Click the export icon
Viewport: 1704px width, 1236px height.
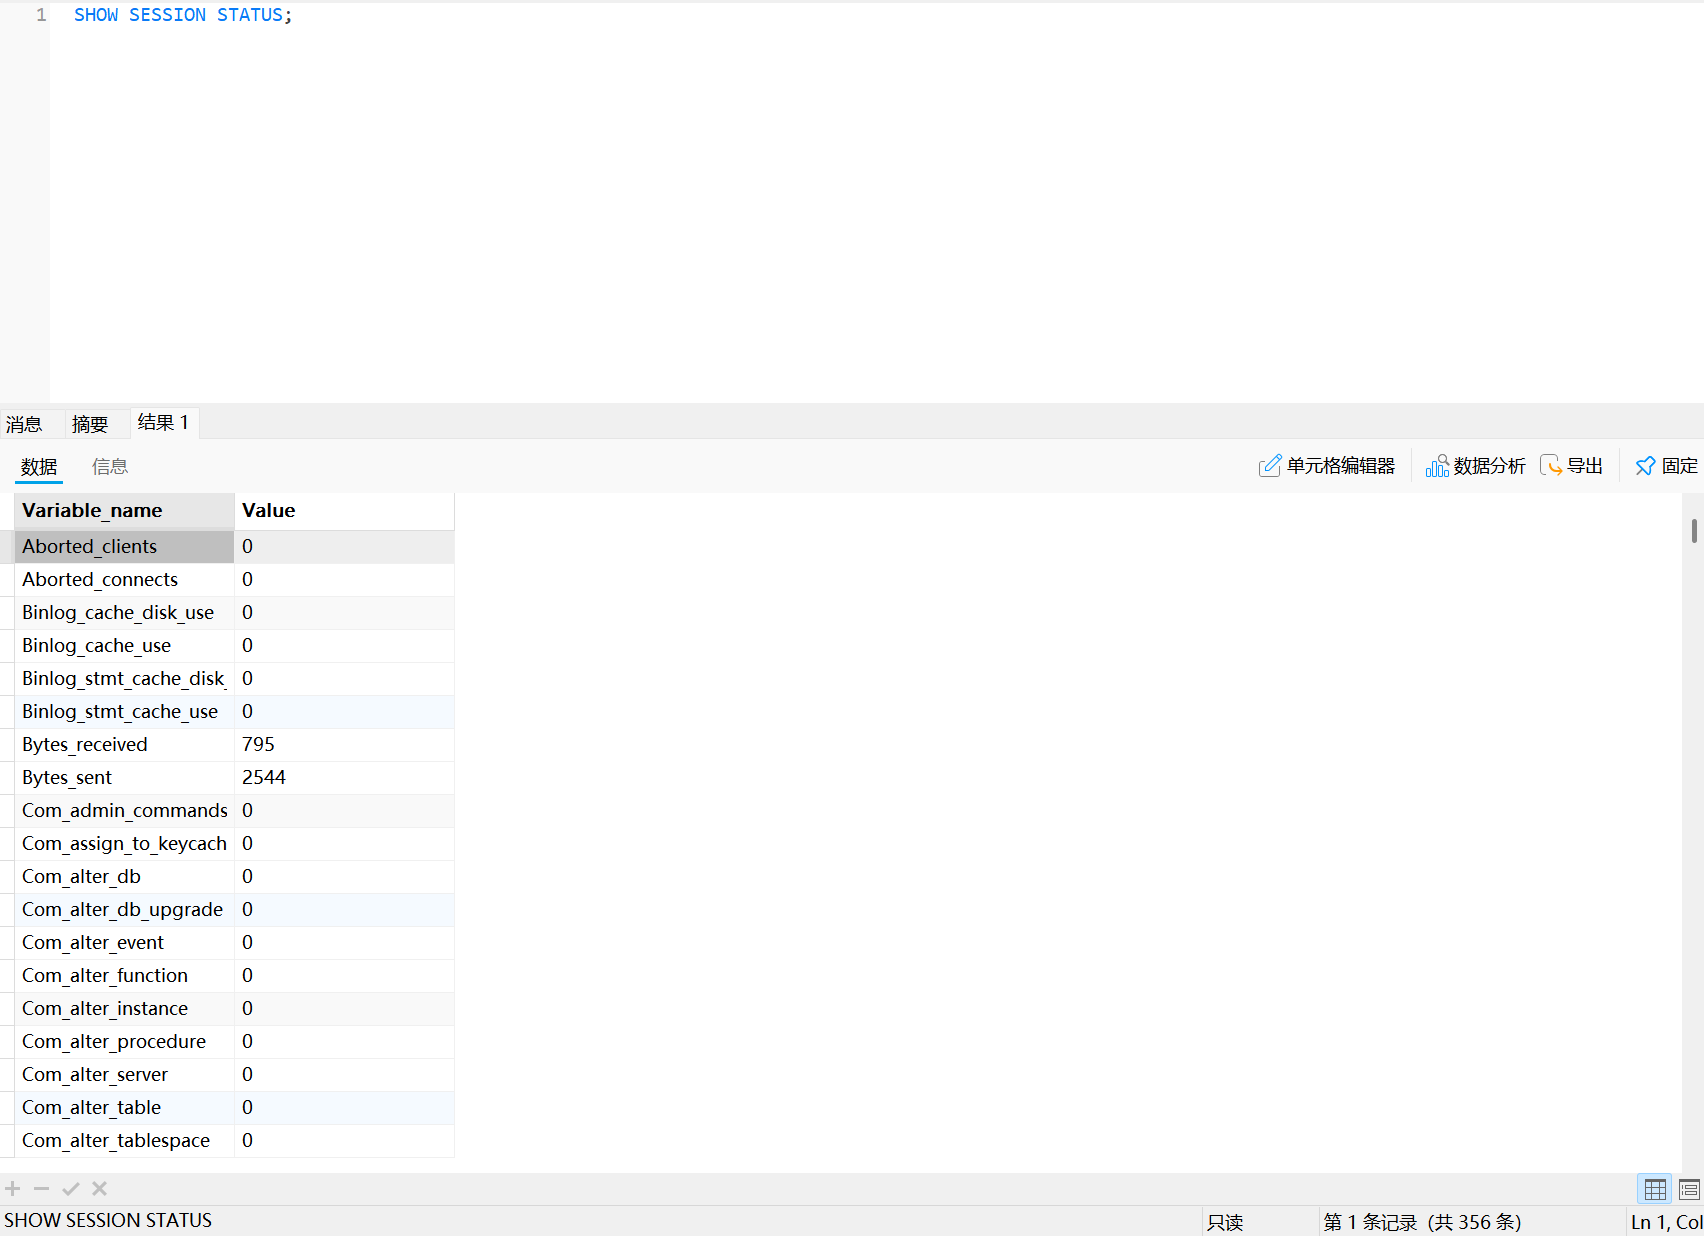[x=1550, y=466]
